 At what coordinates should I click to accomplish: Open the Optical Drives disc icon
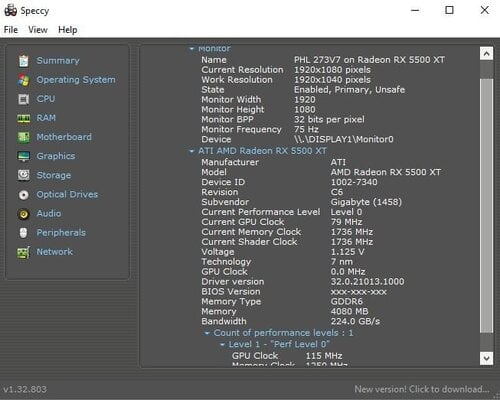pyautogui.click(x=24, y=195)
